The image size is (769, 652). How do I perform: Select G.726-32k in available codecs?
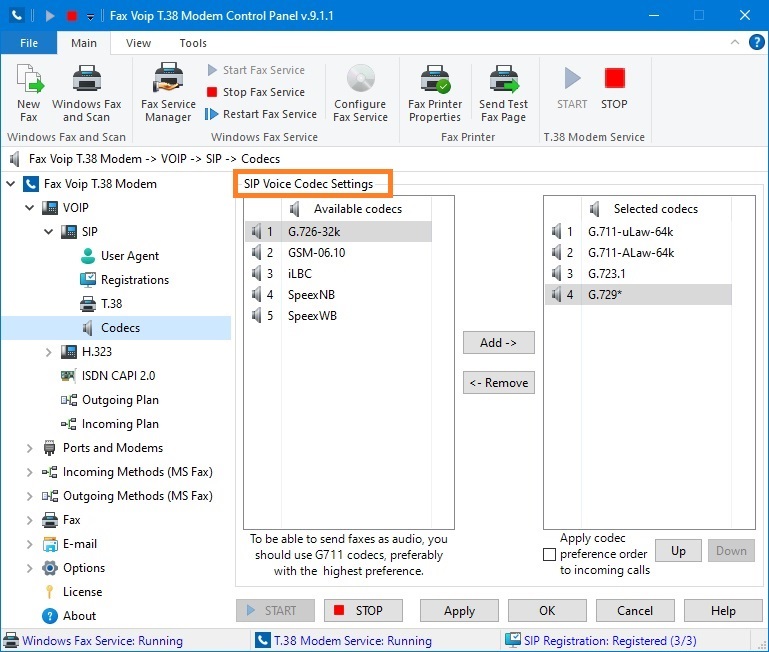(x=338, y=232)
